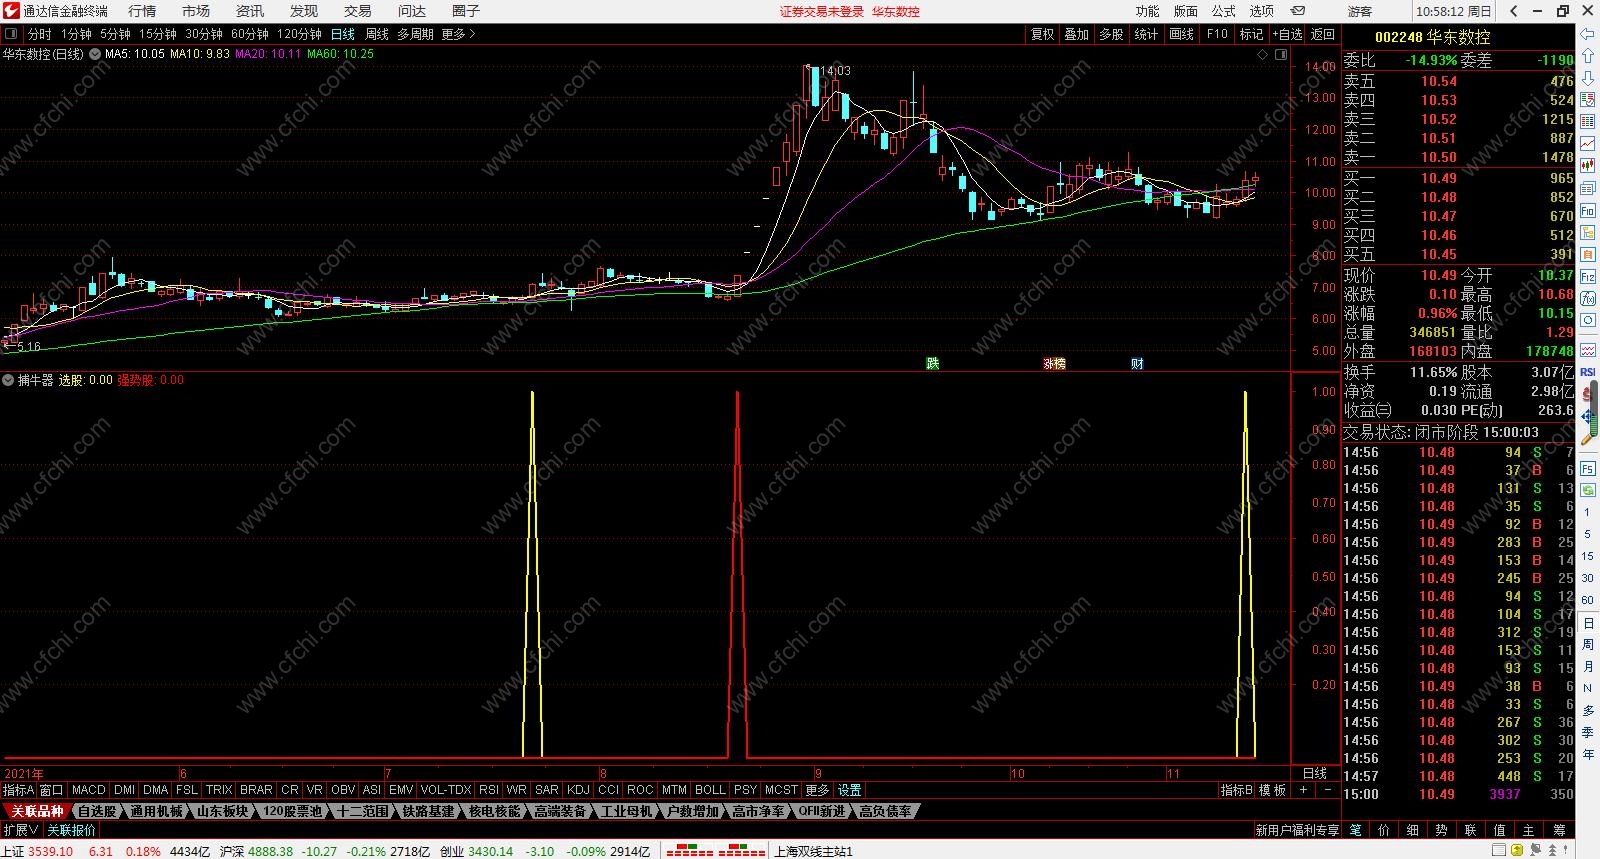Click the wavy indicator sidebar icon
The image size is (1600, 859).
[x=1587, y=350]
